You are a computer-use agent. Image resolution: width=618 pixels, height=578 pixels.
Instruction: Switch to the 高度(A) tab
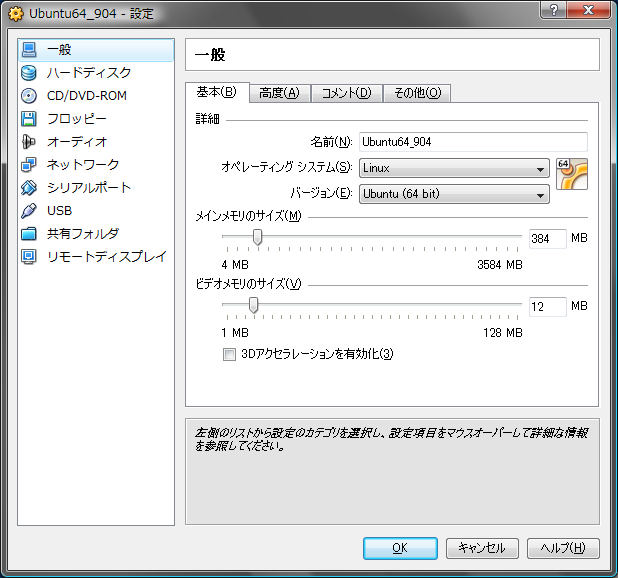279,93
